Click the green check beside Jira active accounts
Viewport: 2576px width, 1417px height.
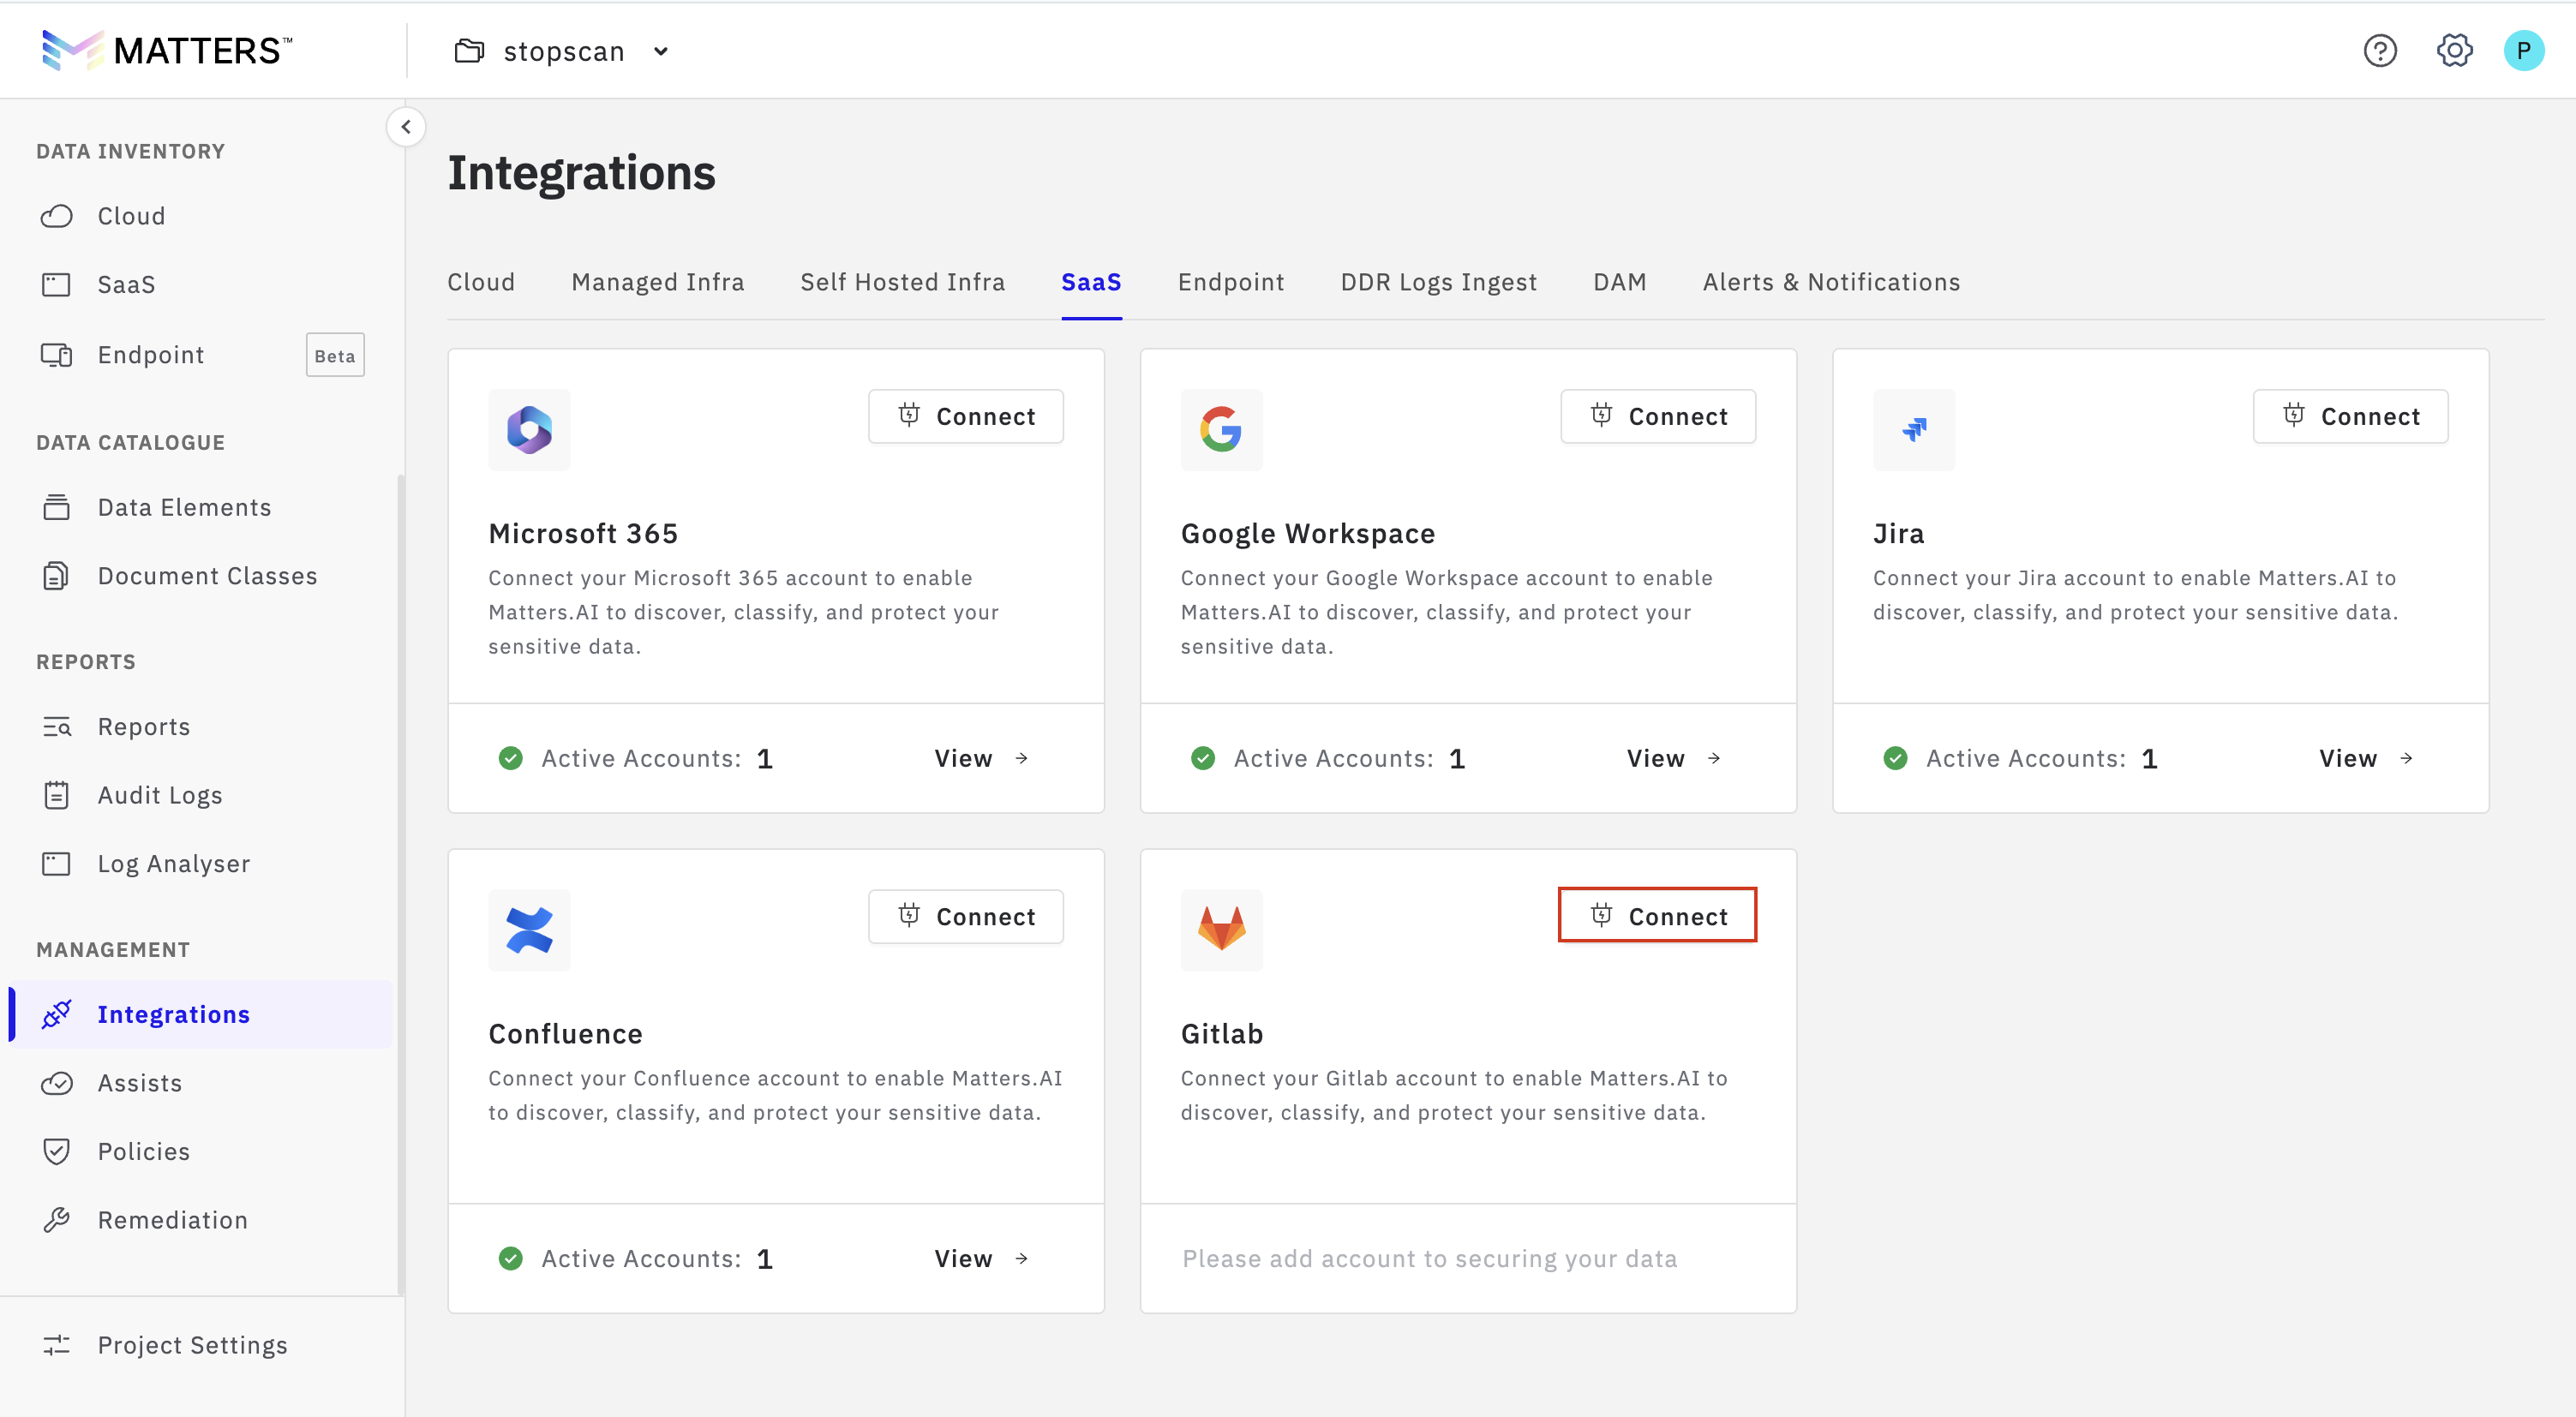click(1895, 758)
